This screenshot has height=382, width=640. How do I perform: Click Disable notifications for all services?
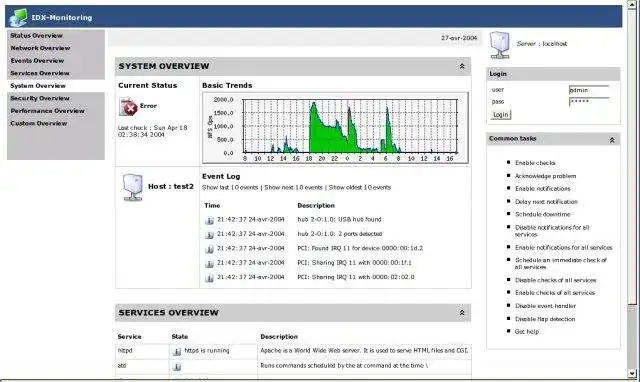(552, 231)
